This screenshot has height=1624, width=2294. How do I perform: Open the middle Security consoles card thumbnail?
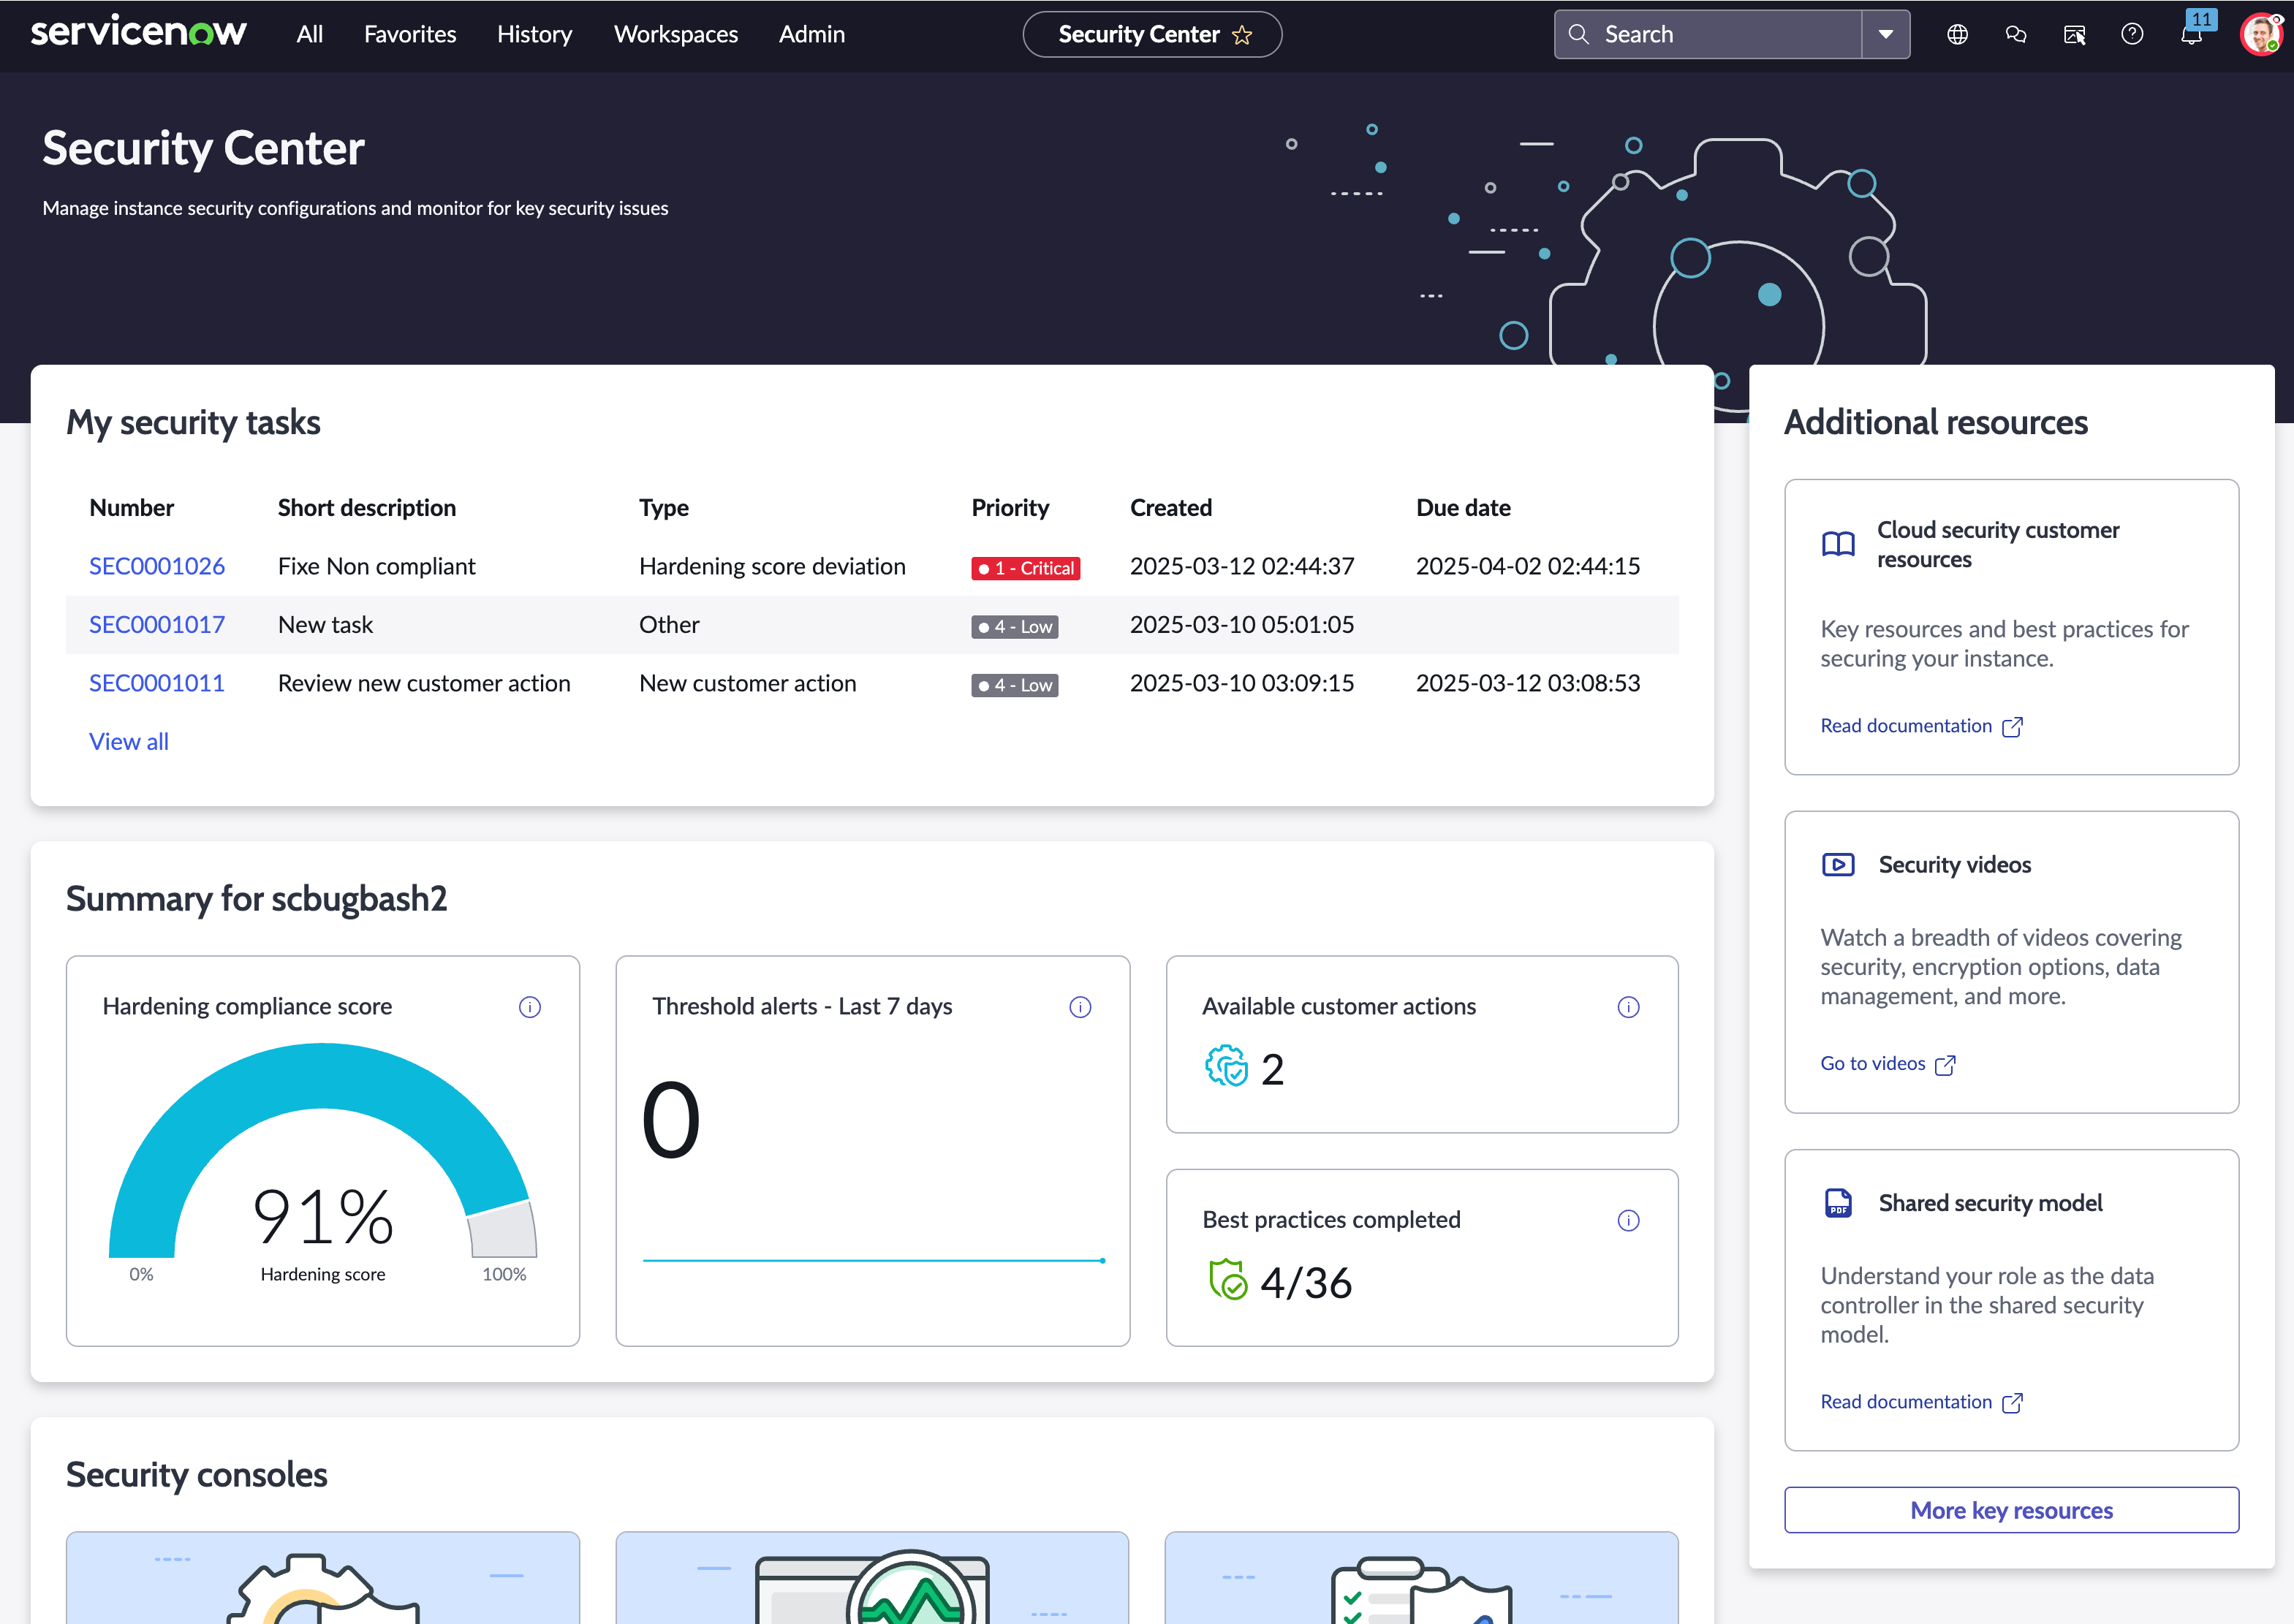(x=872, y=1578)
